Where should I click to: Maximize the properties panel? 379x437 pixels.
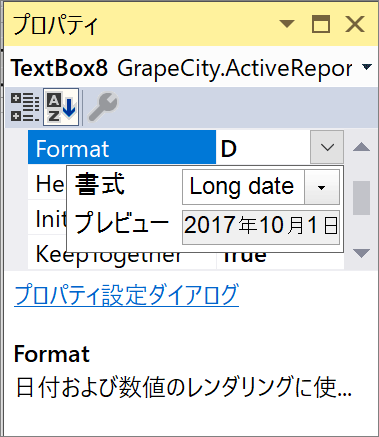click(321, 24)
